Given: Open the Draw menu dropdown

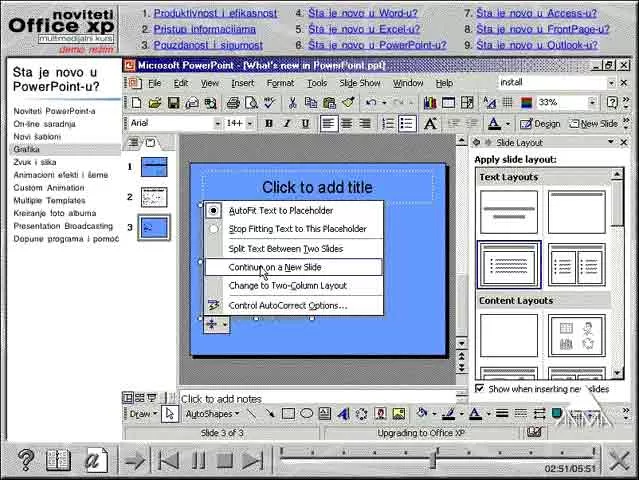Looking at the screenshot, I should [143, 414].
